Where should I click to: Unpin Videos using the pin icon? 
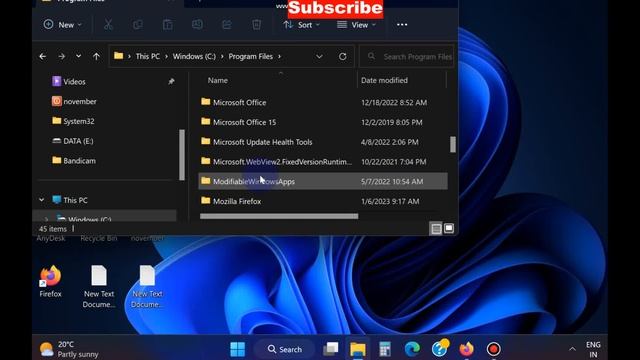pyautogui.click(x=171, y=82)
